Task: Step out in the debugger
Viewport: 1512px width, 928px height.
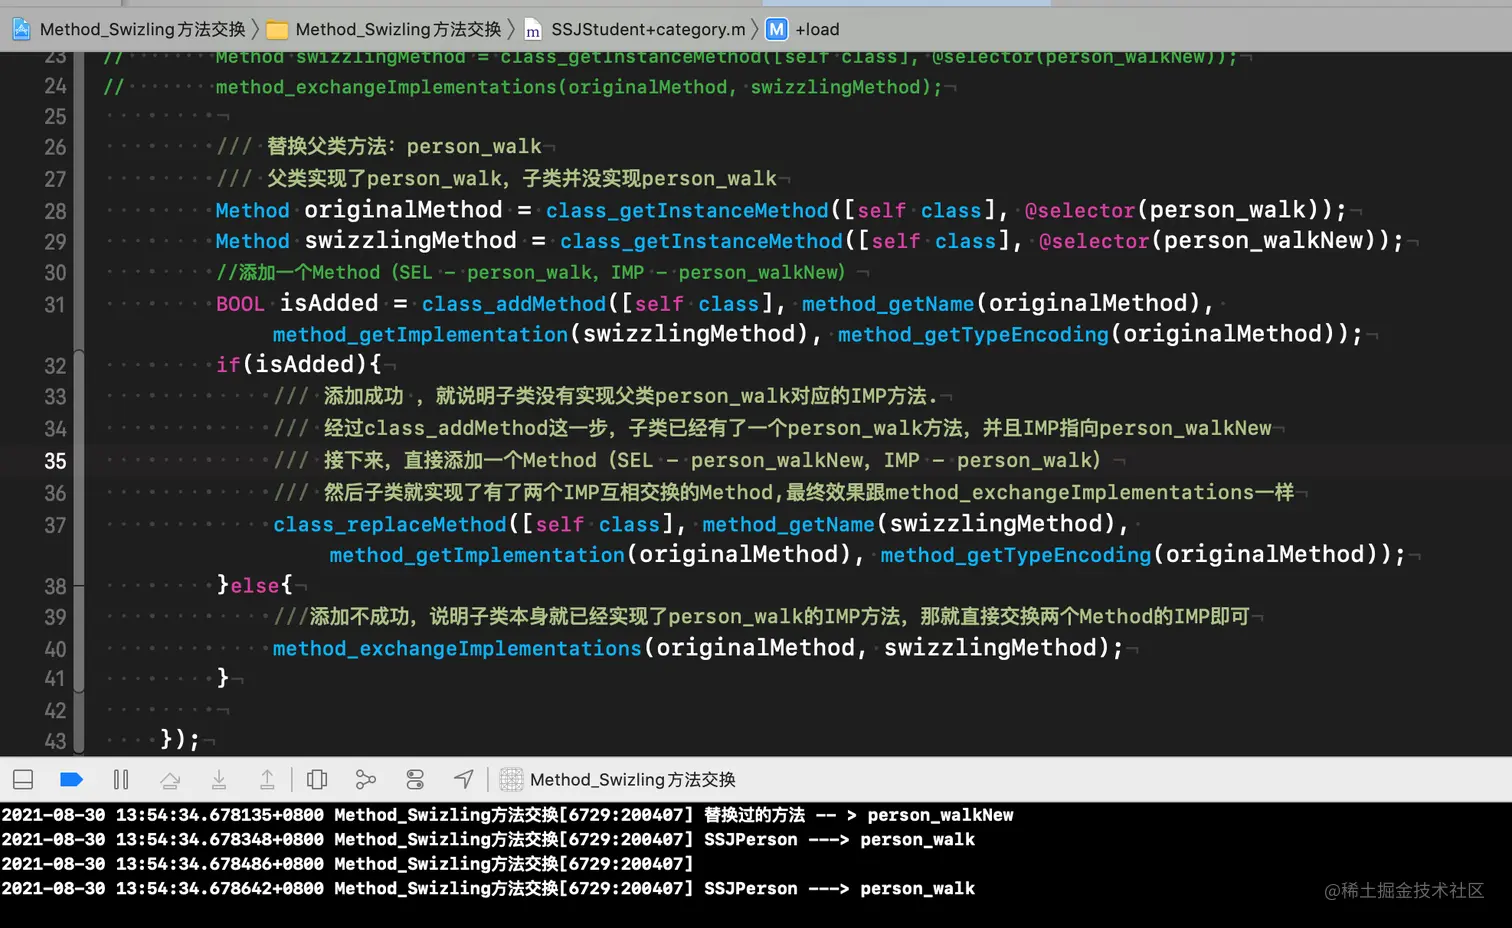Action: tap(267, 780)
